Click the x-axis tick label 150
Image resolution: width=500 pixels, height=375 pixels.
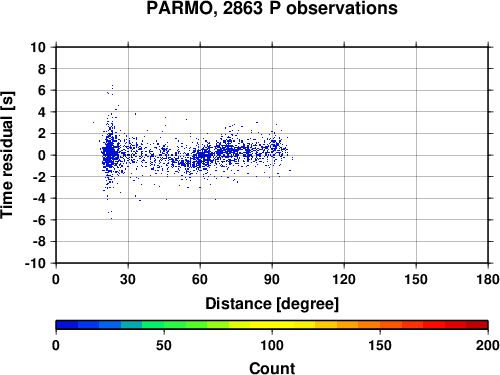point(416,279)
